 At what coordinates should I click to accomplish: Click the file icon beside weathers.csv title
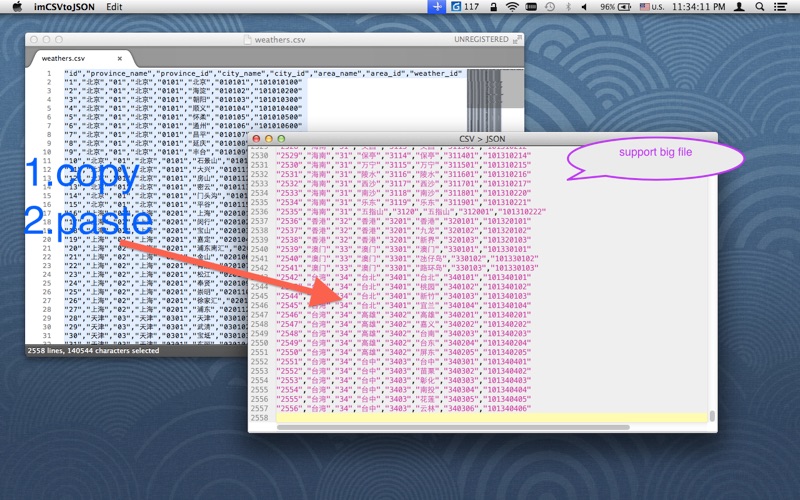click(x=247, y=39)
